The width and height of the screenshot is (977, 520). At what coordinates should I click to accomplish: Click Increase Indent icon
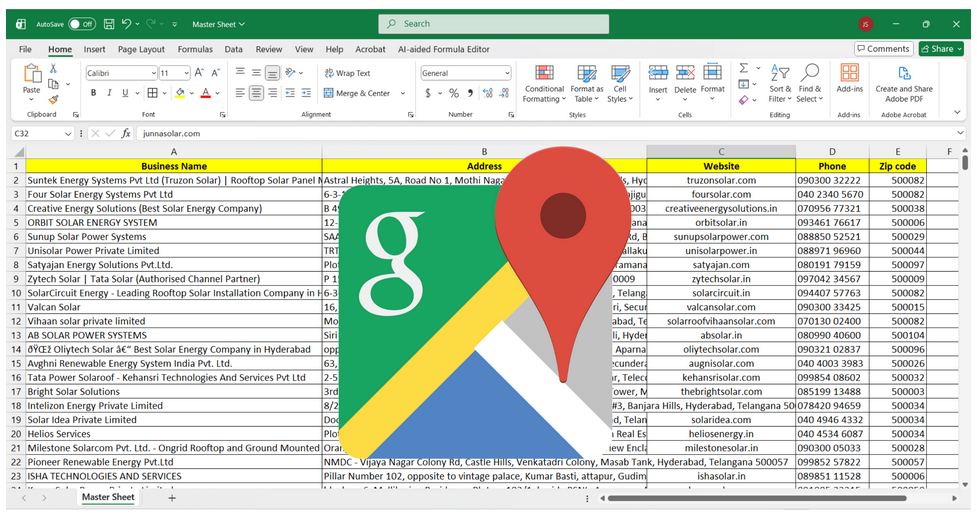pyautogui.click(x=306, y=93)
